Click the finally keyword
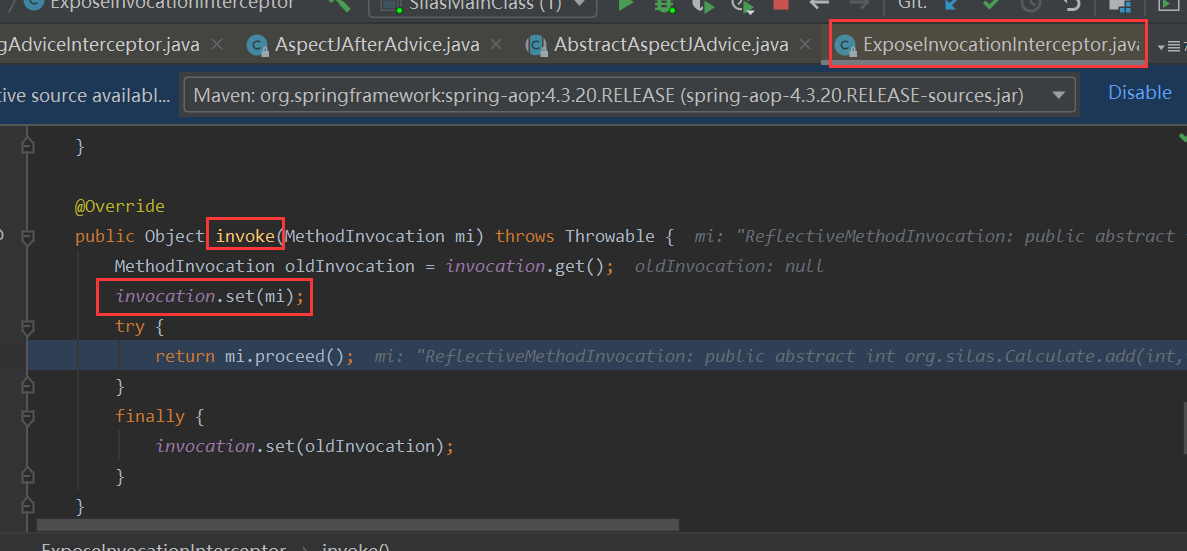Image resolution: width=1187 pixels, height=551 pixels. pos(150,416)
